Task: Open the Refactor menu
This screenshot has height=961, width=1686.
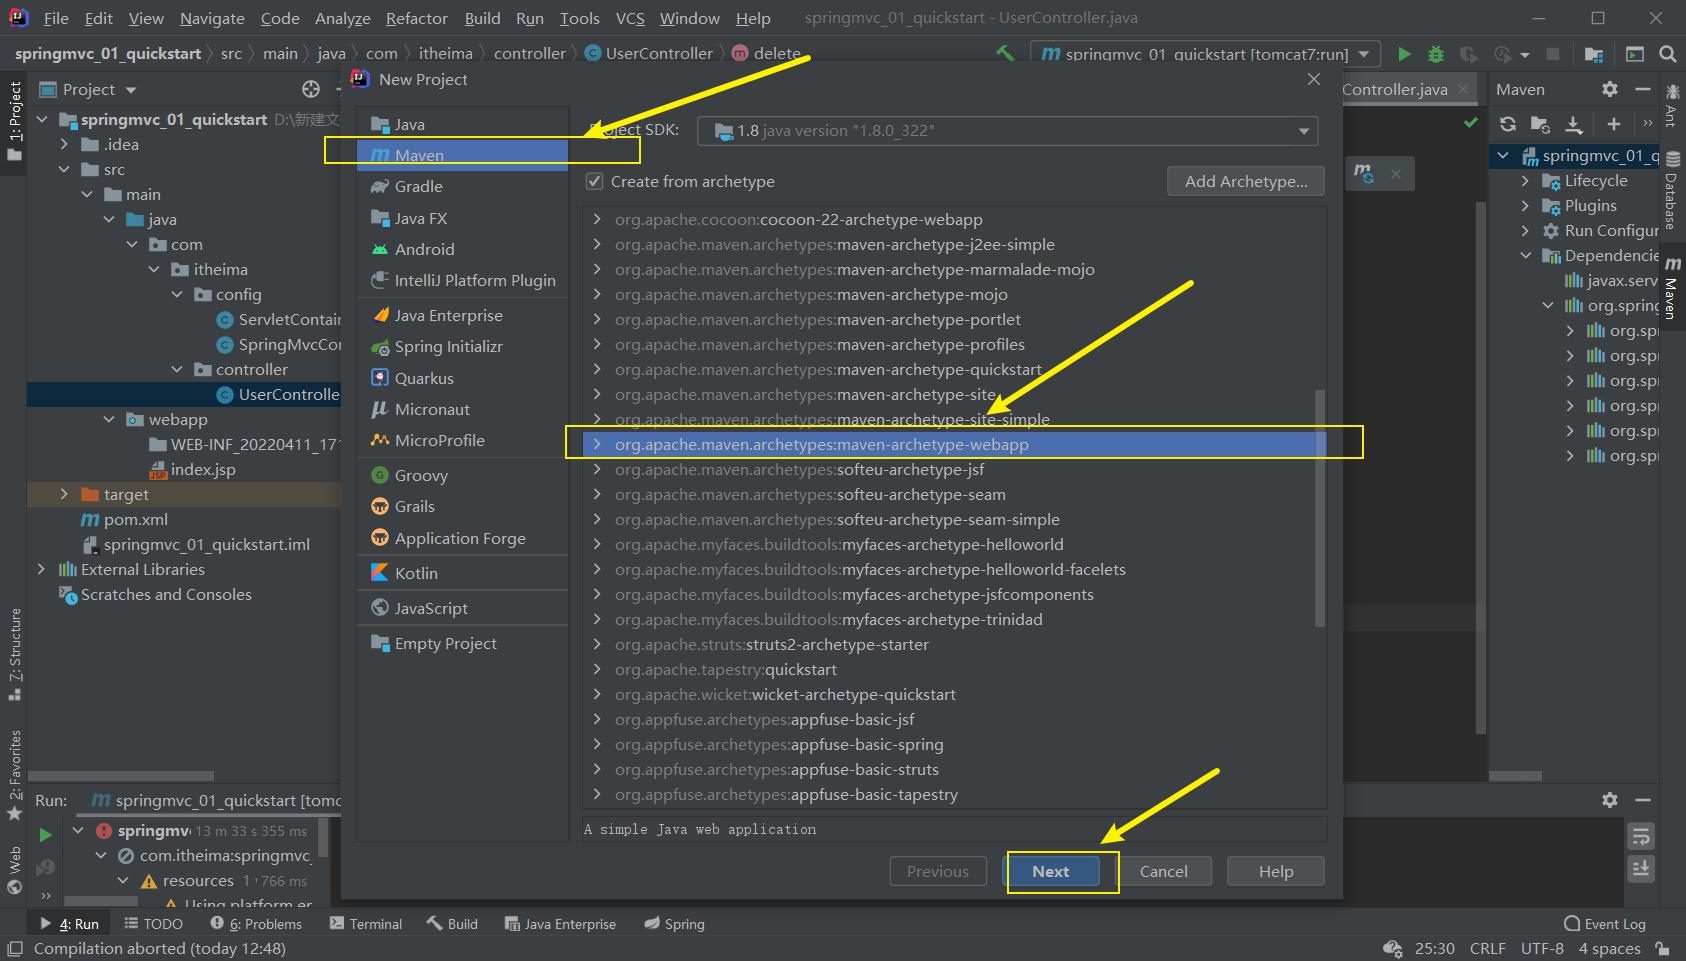Action: [416, 18]
